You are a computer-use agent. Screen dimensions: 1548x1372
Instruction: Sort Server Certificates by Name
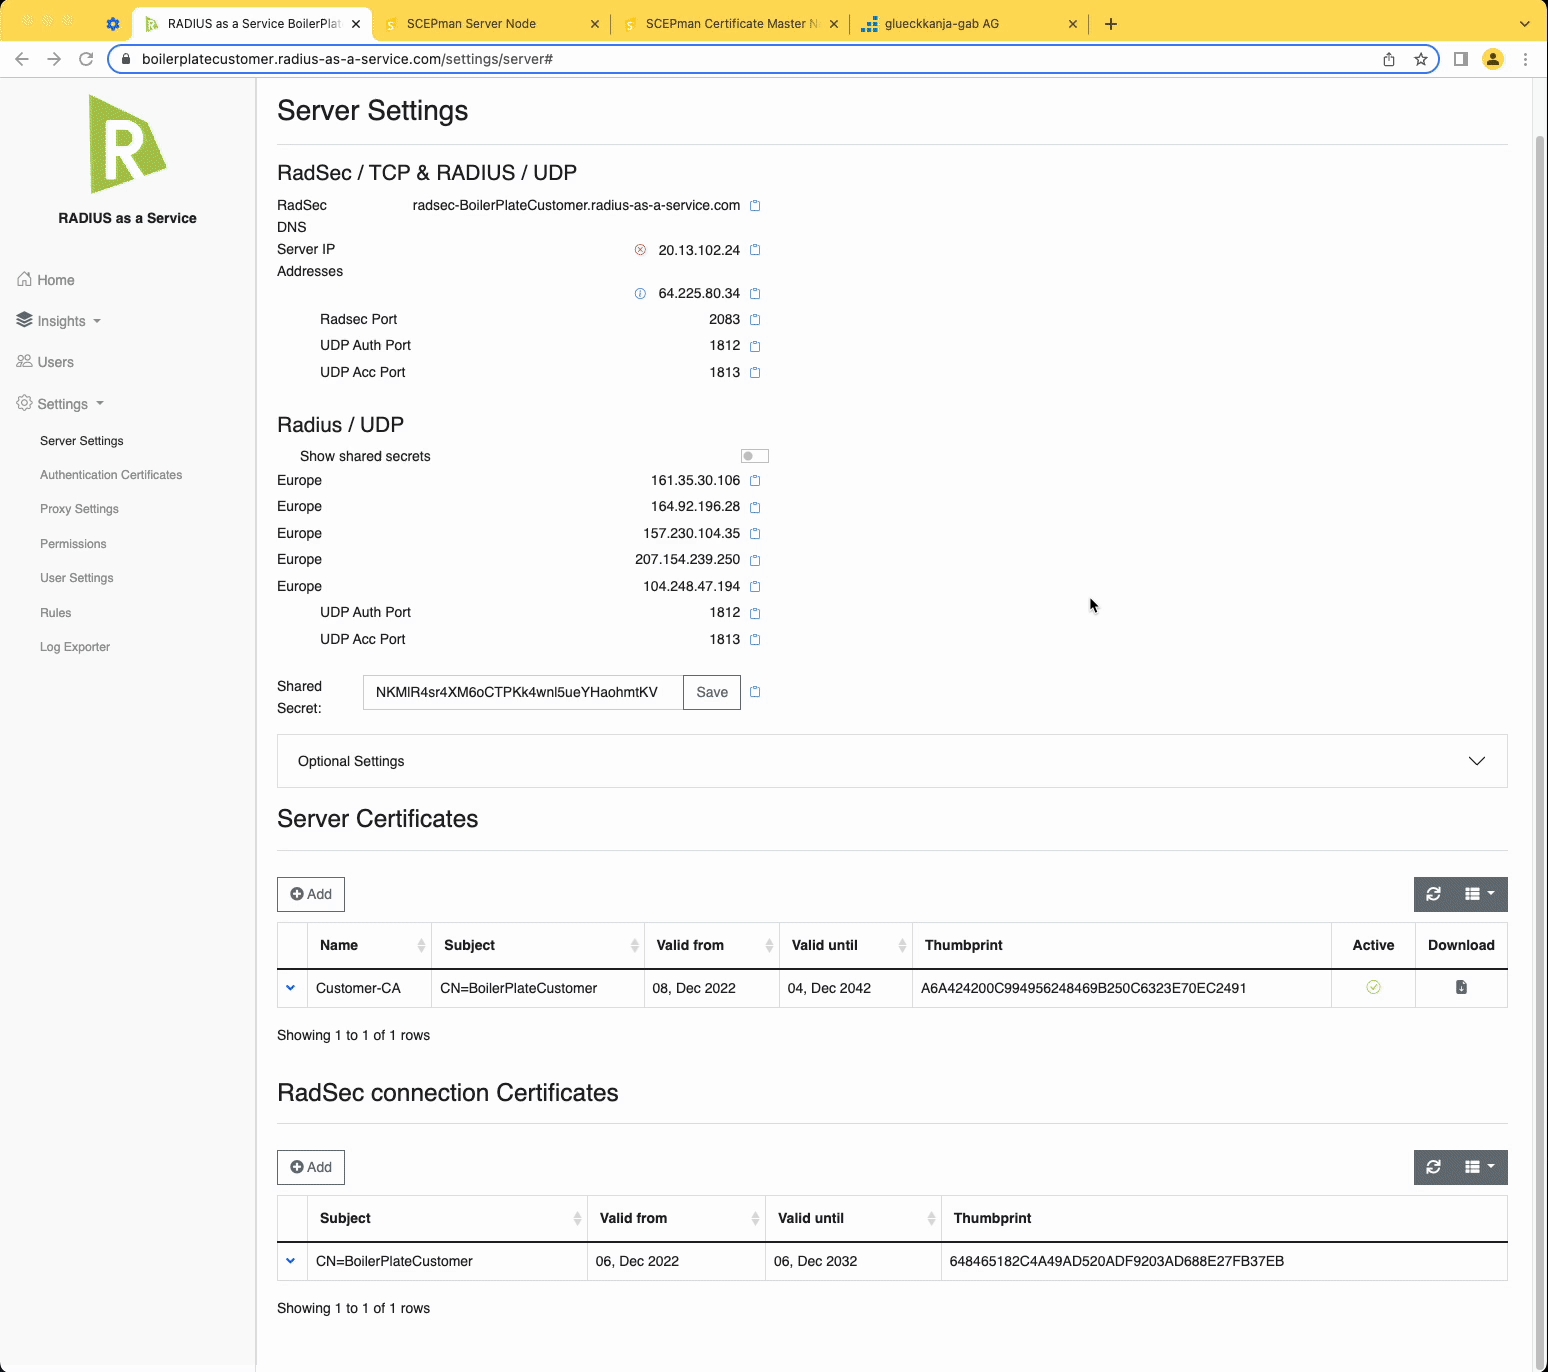pos(370,945)
